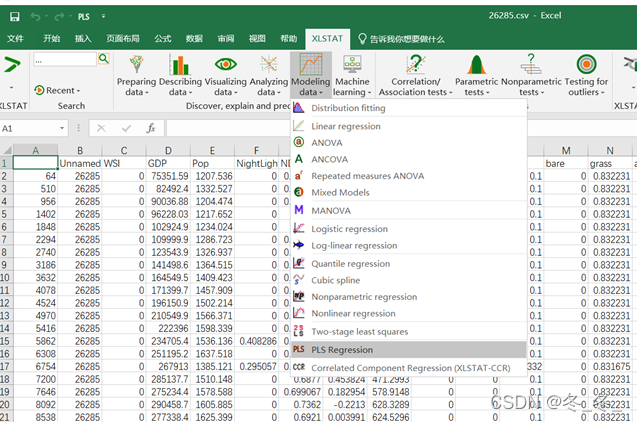Click the Redo arrow icon
This screenshot has height=422, width=637.
(x=59, y=17)
